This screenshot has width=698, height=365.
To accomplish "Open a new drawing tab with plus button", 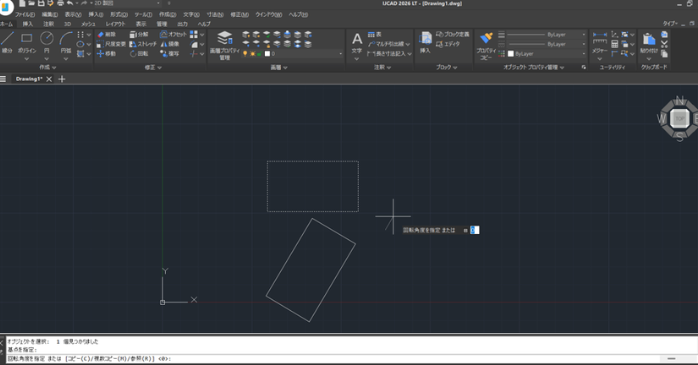I will (x=62, y=79).
